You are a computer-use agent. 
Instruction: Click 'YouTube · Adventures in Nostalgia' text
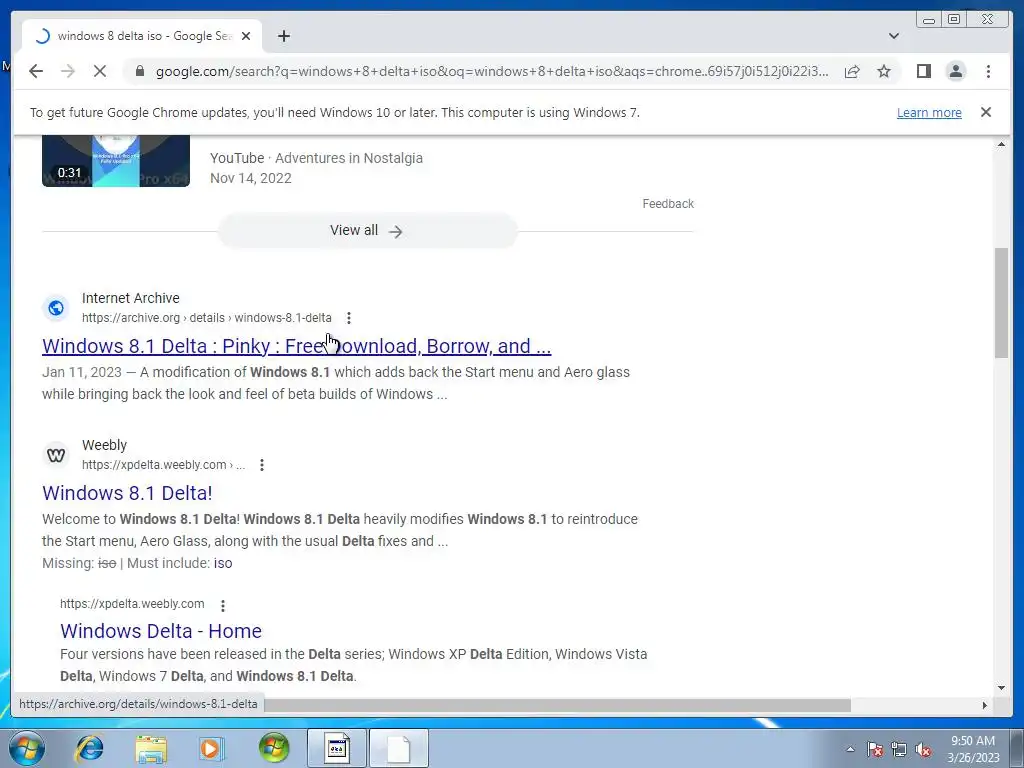(x=316, y=158)
